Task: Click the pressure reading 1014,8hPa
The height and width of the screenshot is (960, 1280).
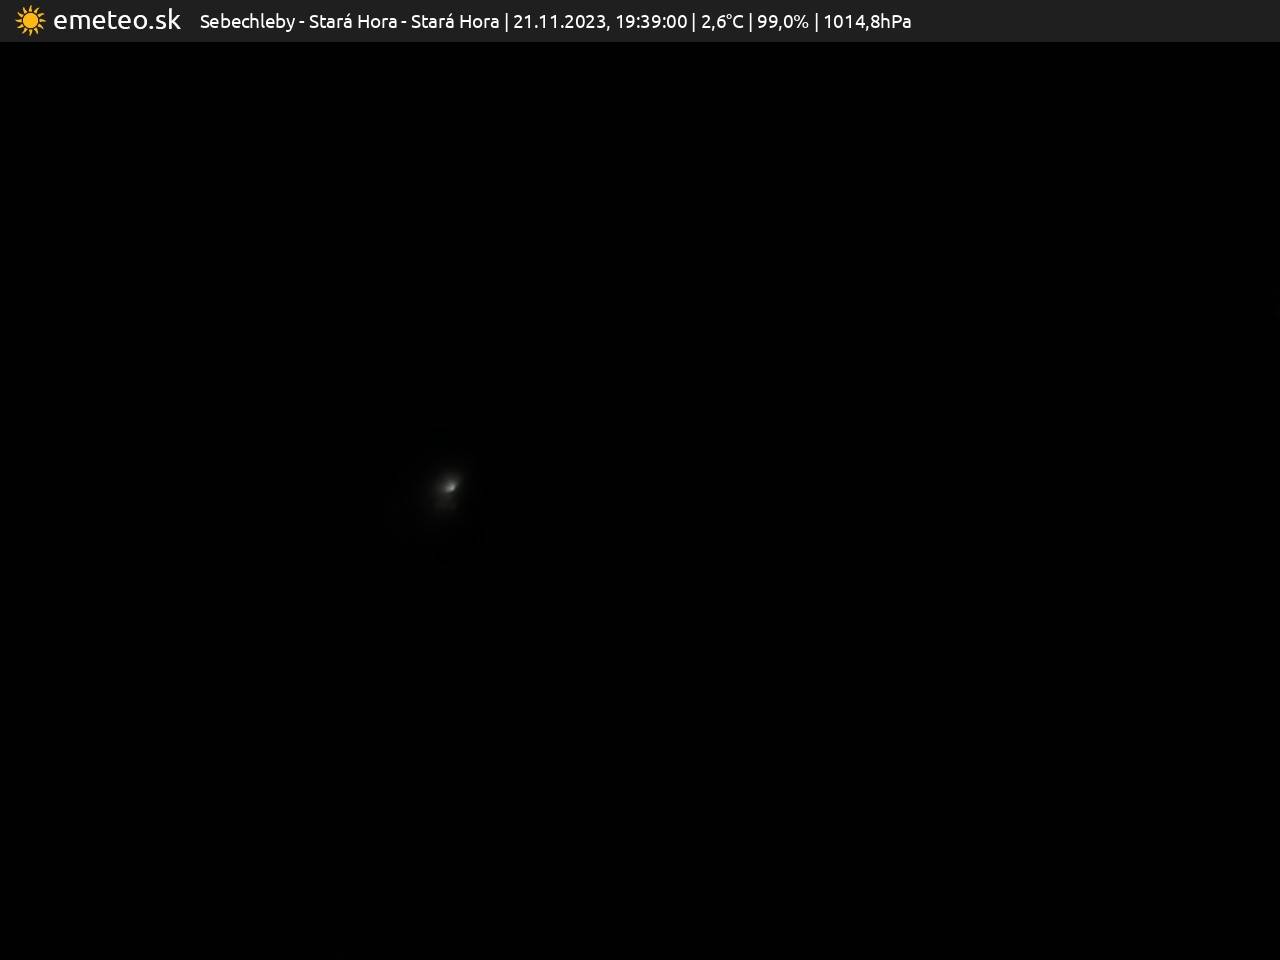Action: (x=867, y=22)
